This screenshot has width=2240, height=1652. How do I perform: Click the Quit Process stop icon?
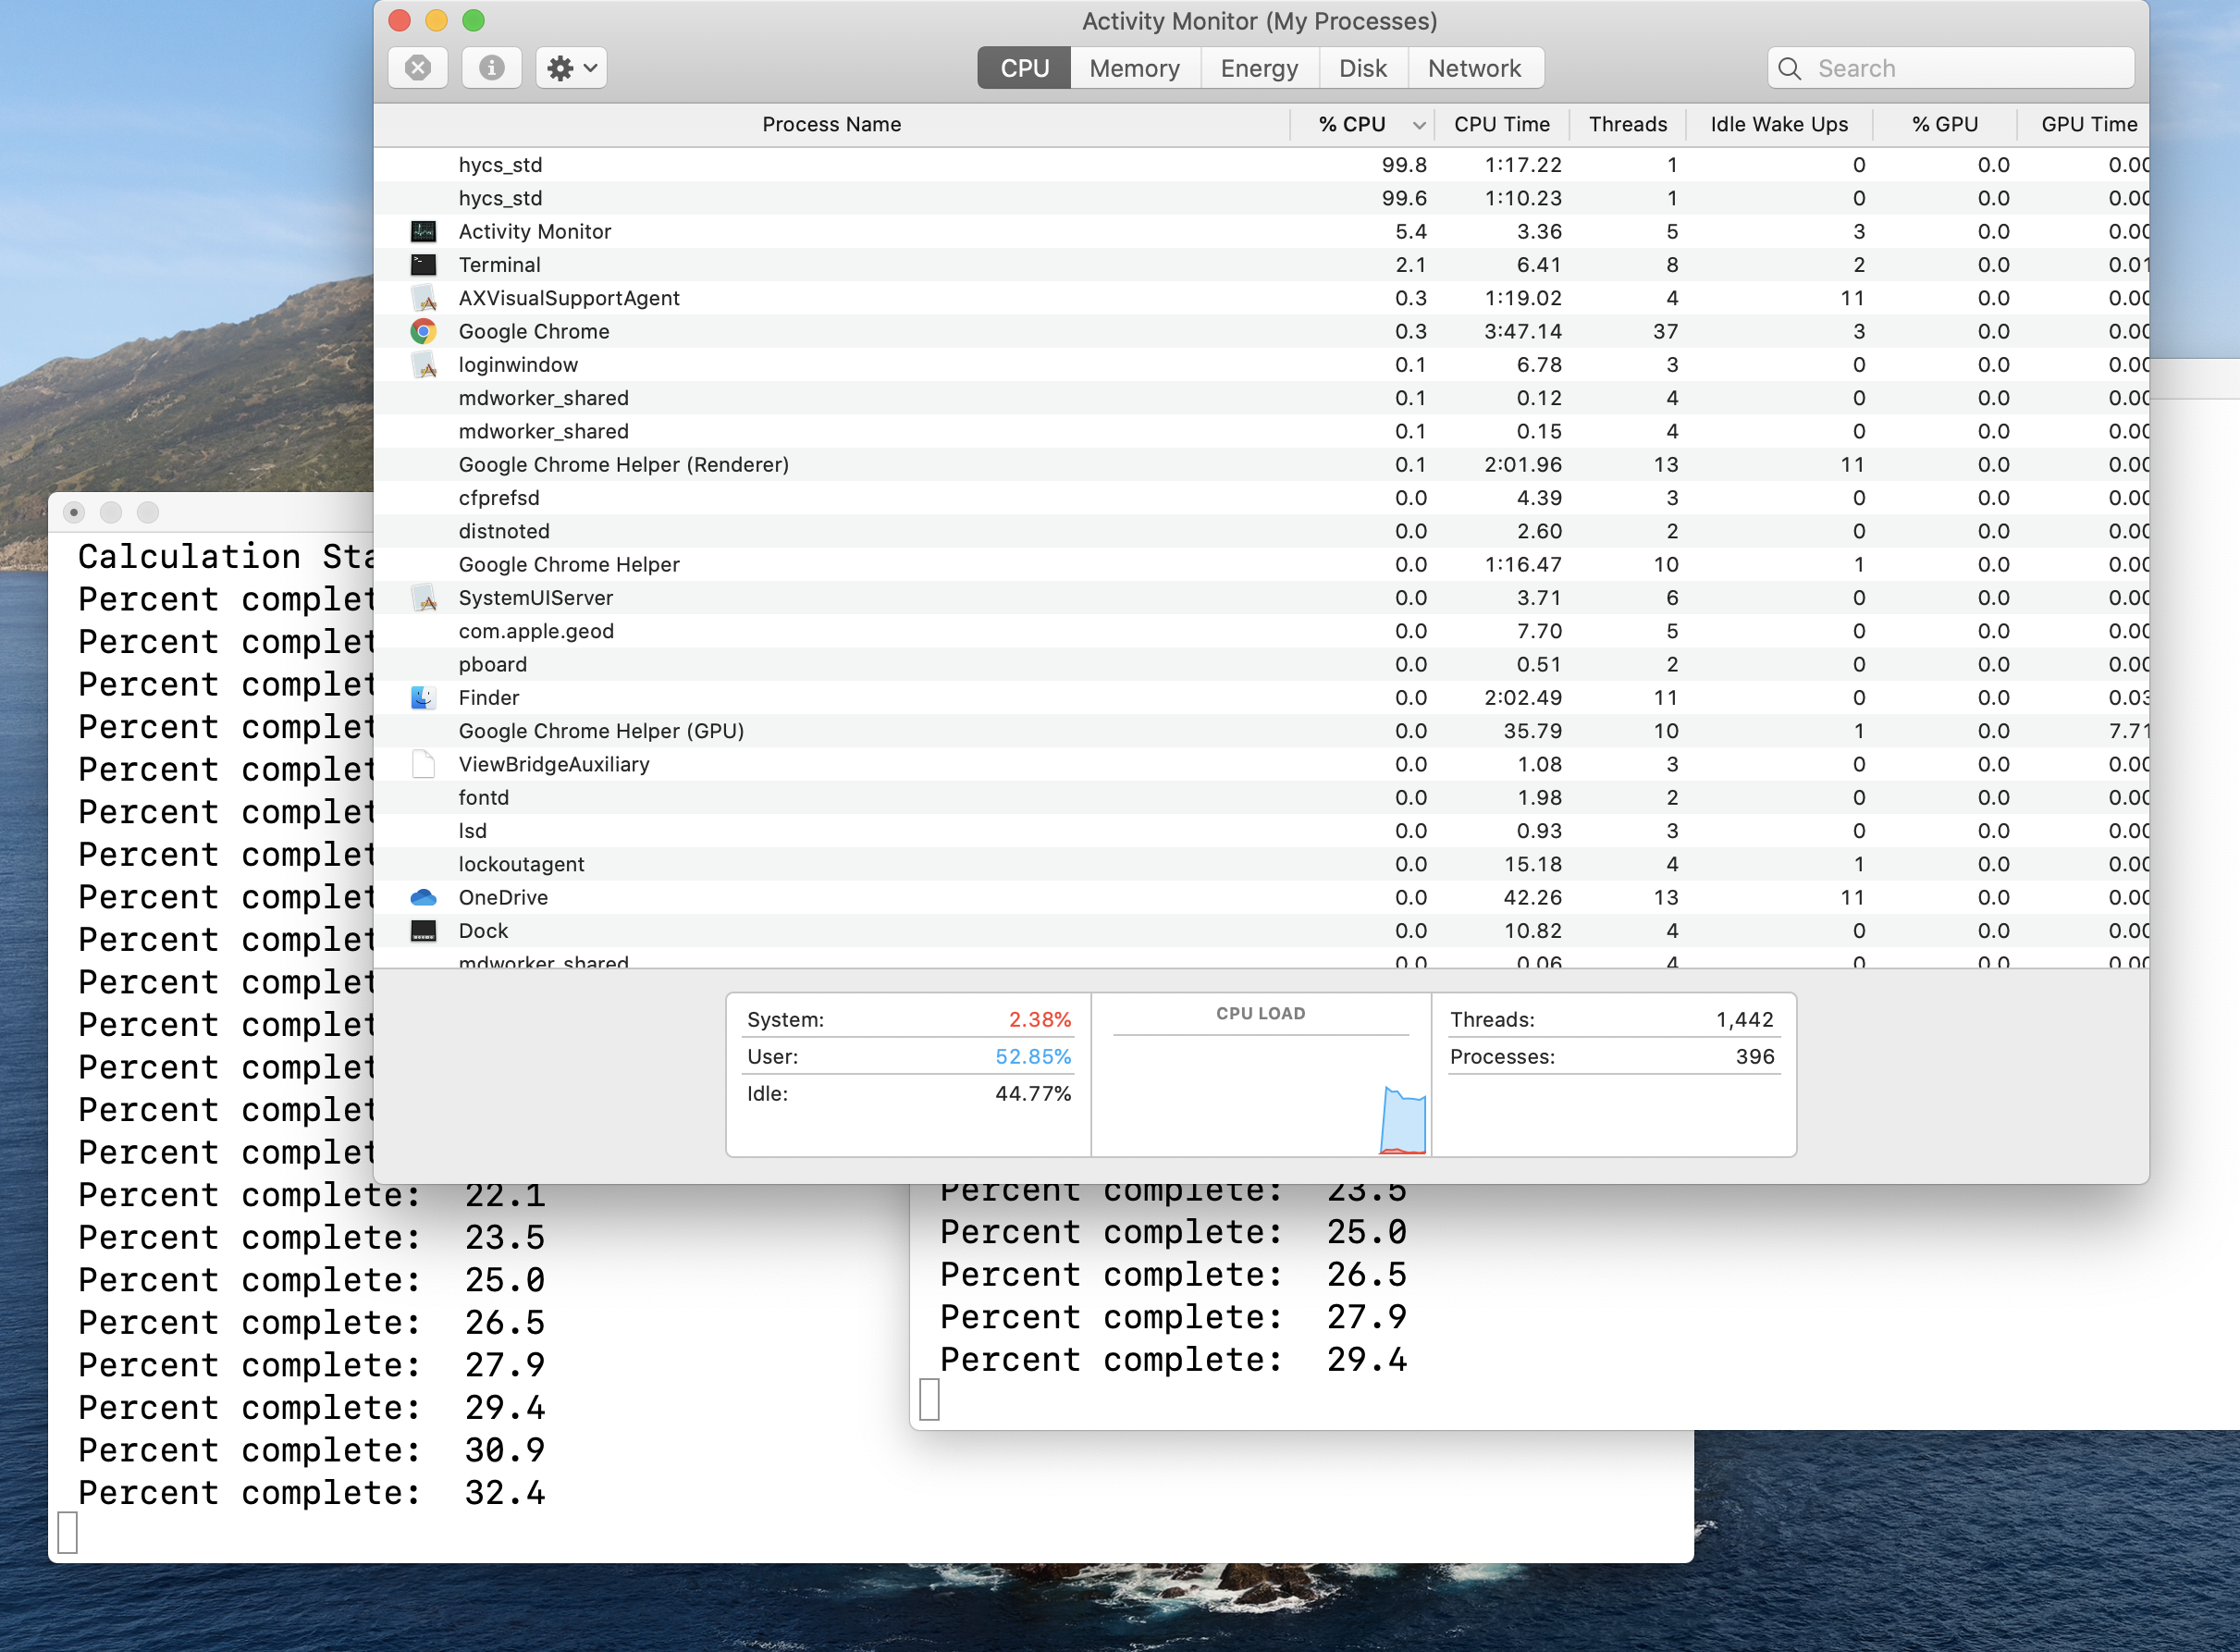pos(418,68)
